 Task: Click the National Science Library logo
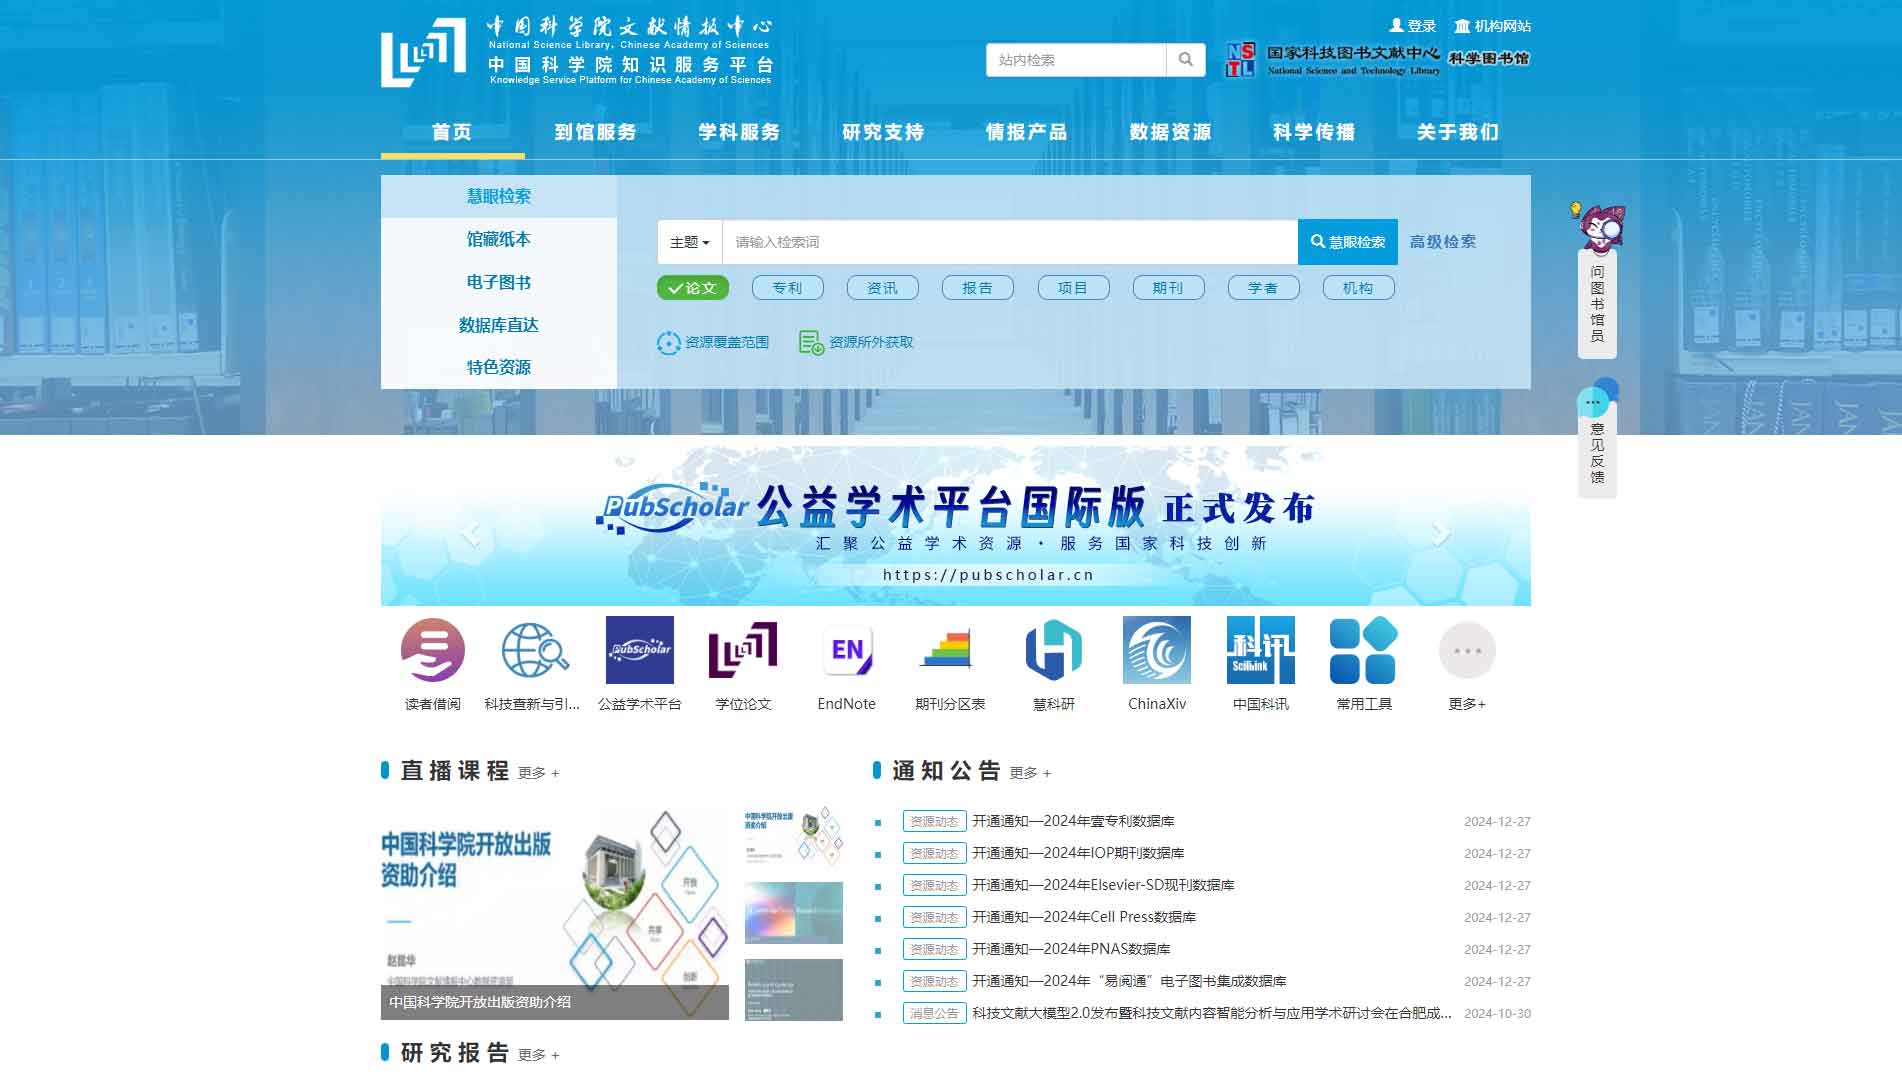(x=576, y=52)
